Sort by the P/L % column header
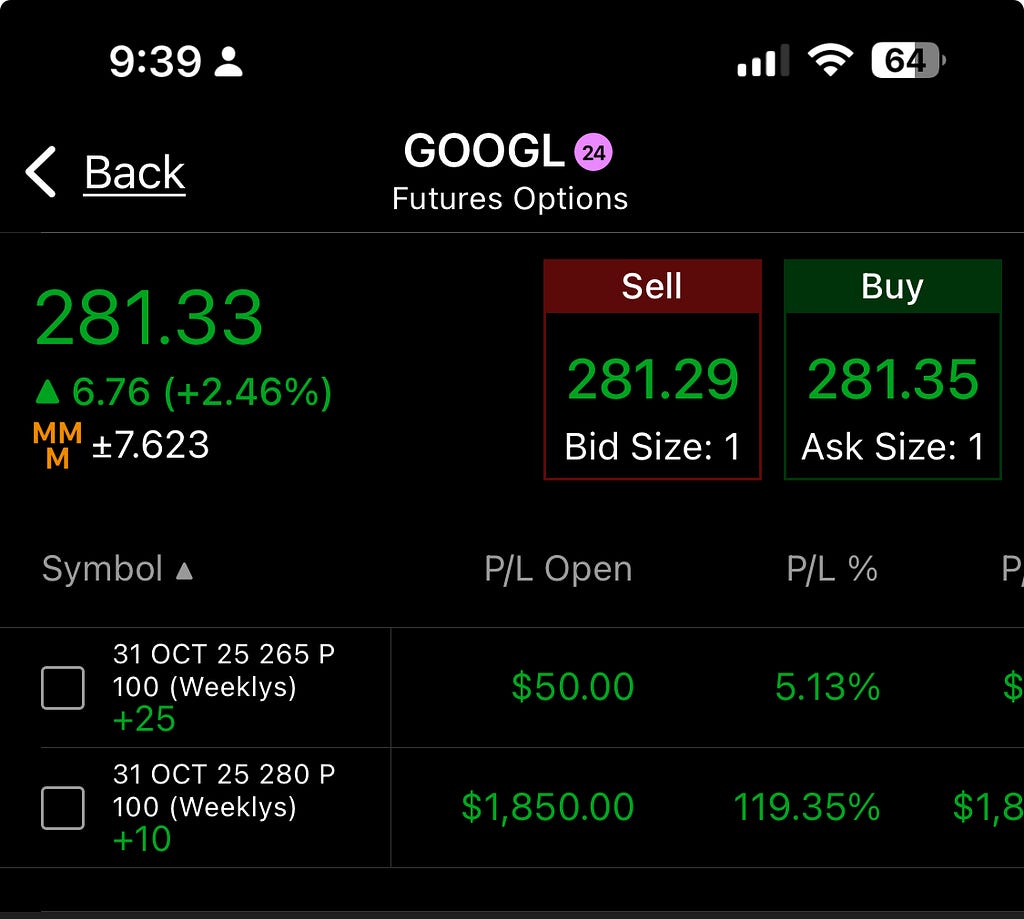 pos(832,569)
